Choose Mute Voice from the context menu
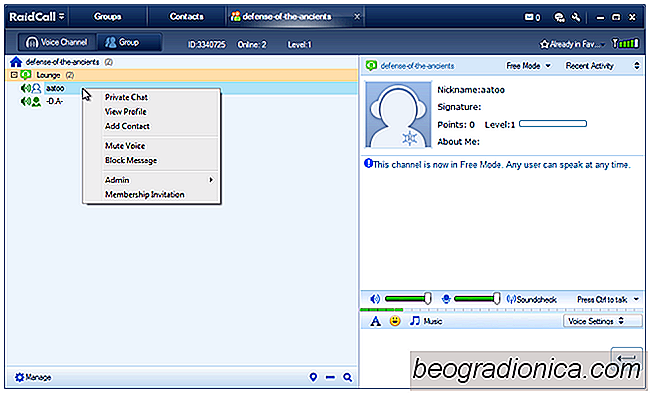650x393 pixels. tap(125, 146)
